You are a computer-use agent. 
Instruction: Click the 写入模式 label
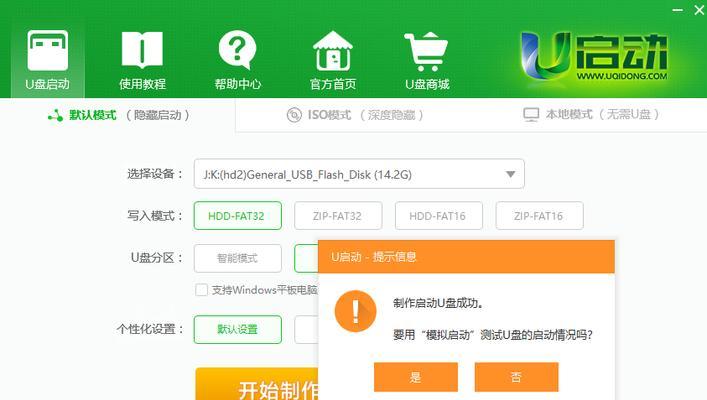[x=155, y=216]
